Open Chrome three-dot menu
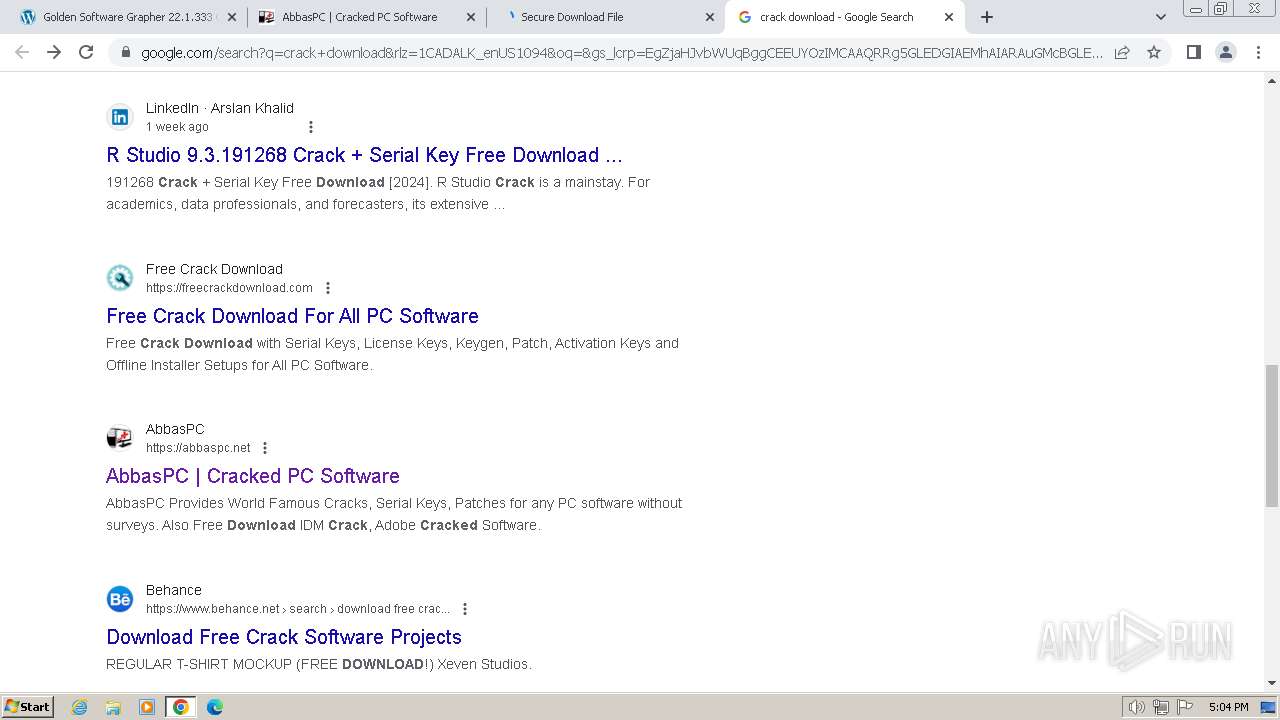The height and width of the screenshot is (720, 1280). (1257, 52)
